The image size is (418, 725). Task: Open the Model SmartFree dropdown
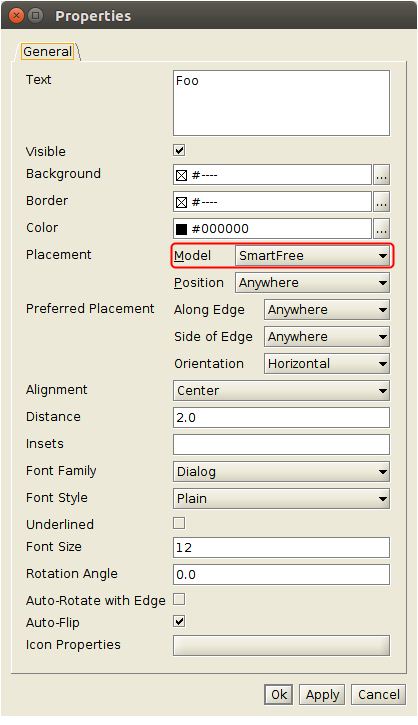pos(313,256)
